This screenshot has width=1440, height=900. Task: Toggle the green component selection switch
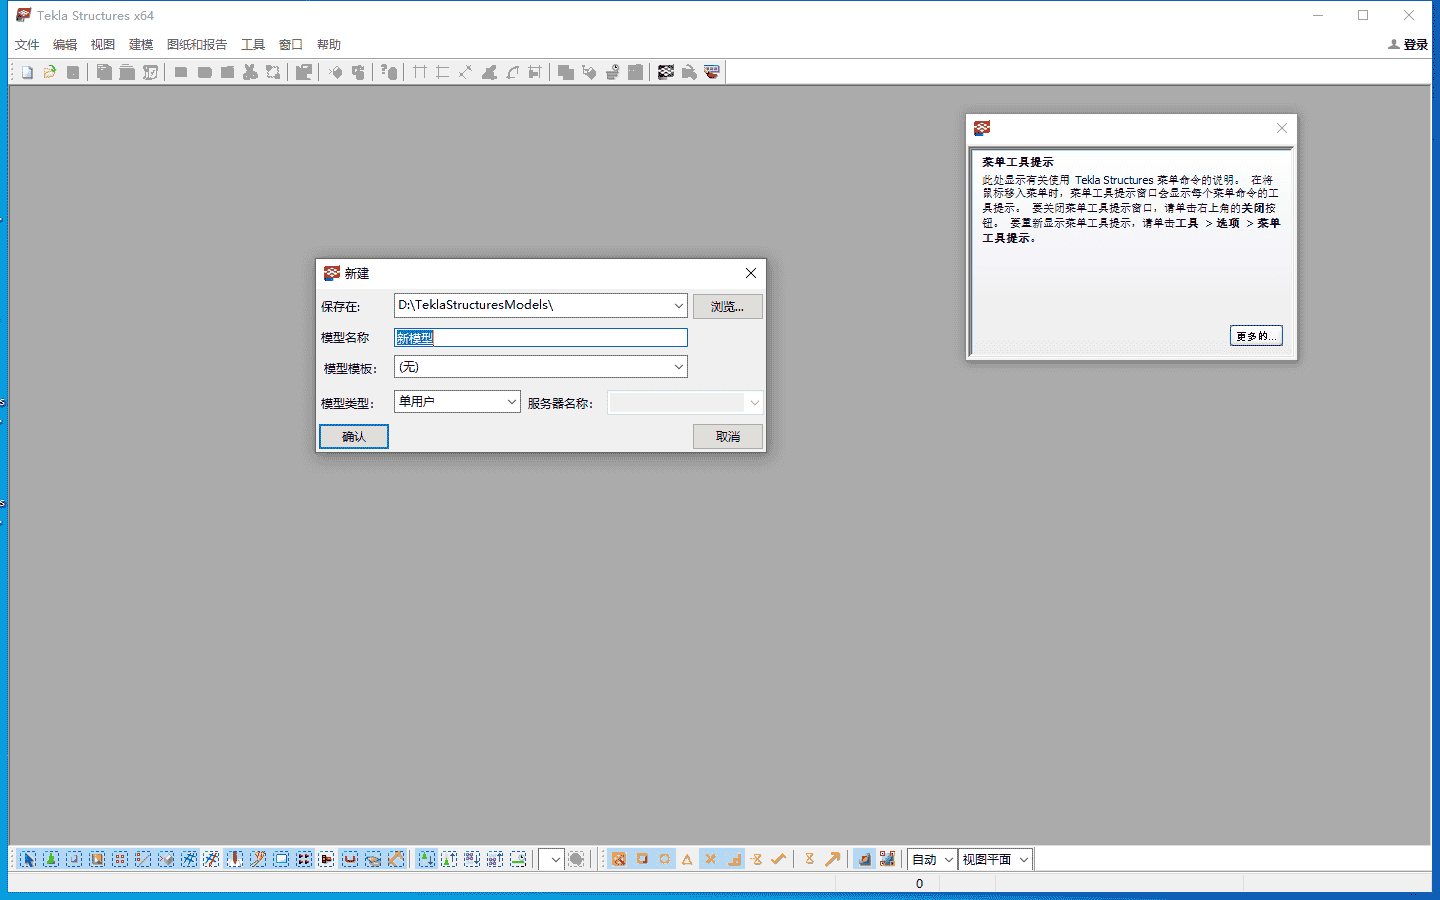click(x=51, y=859)
